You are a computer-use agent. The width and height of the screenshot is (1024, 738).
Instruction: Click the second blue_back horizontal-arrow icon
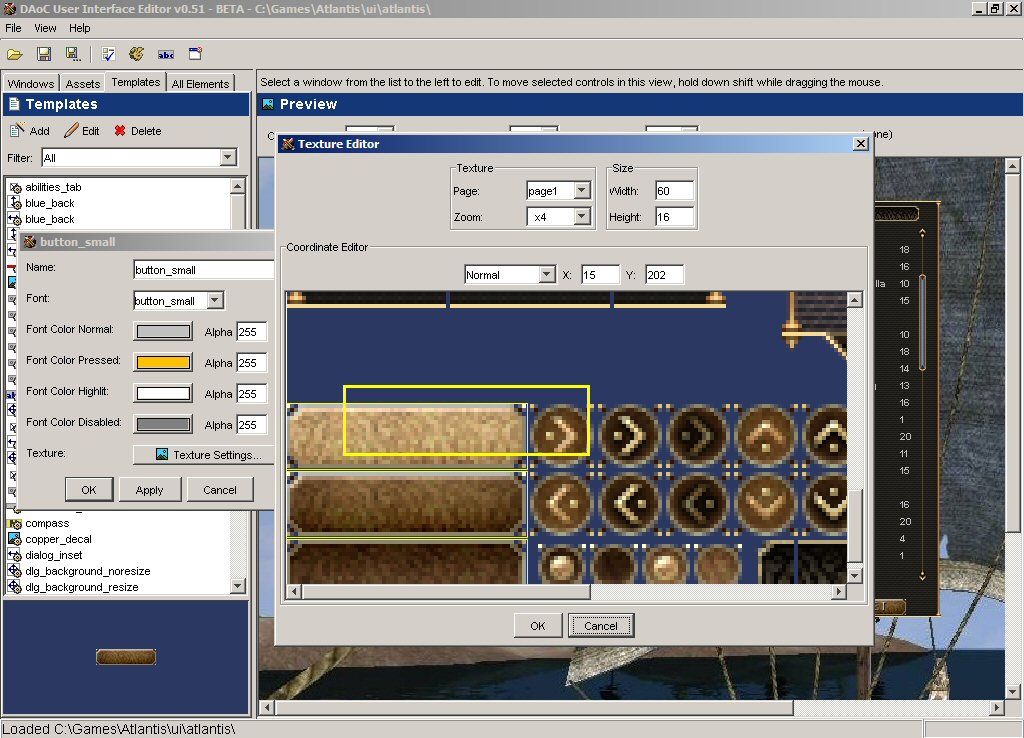15,219
